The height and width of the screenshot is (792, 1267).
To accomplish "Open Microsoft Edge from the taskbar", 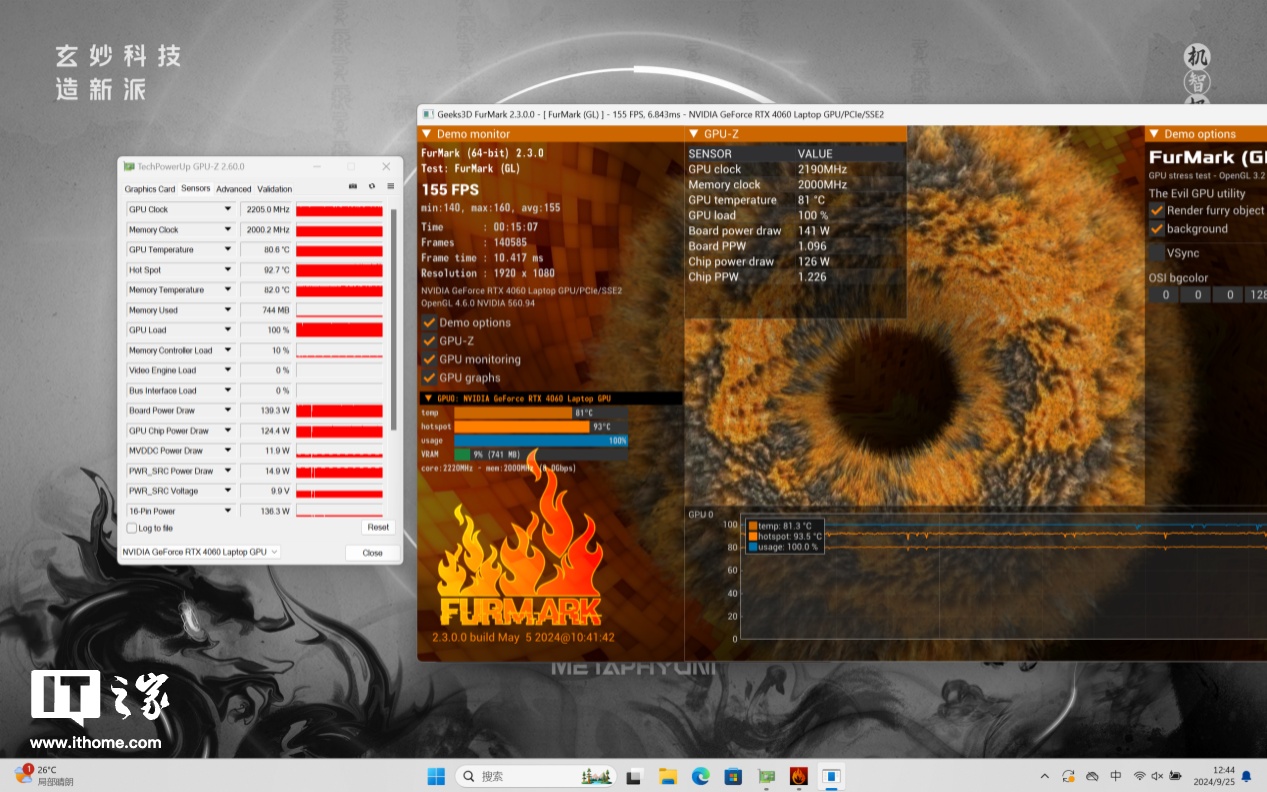I will point(700,776).
